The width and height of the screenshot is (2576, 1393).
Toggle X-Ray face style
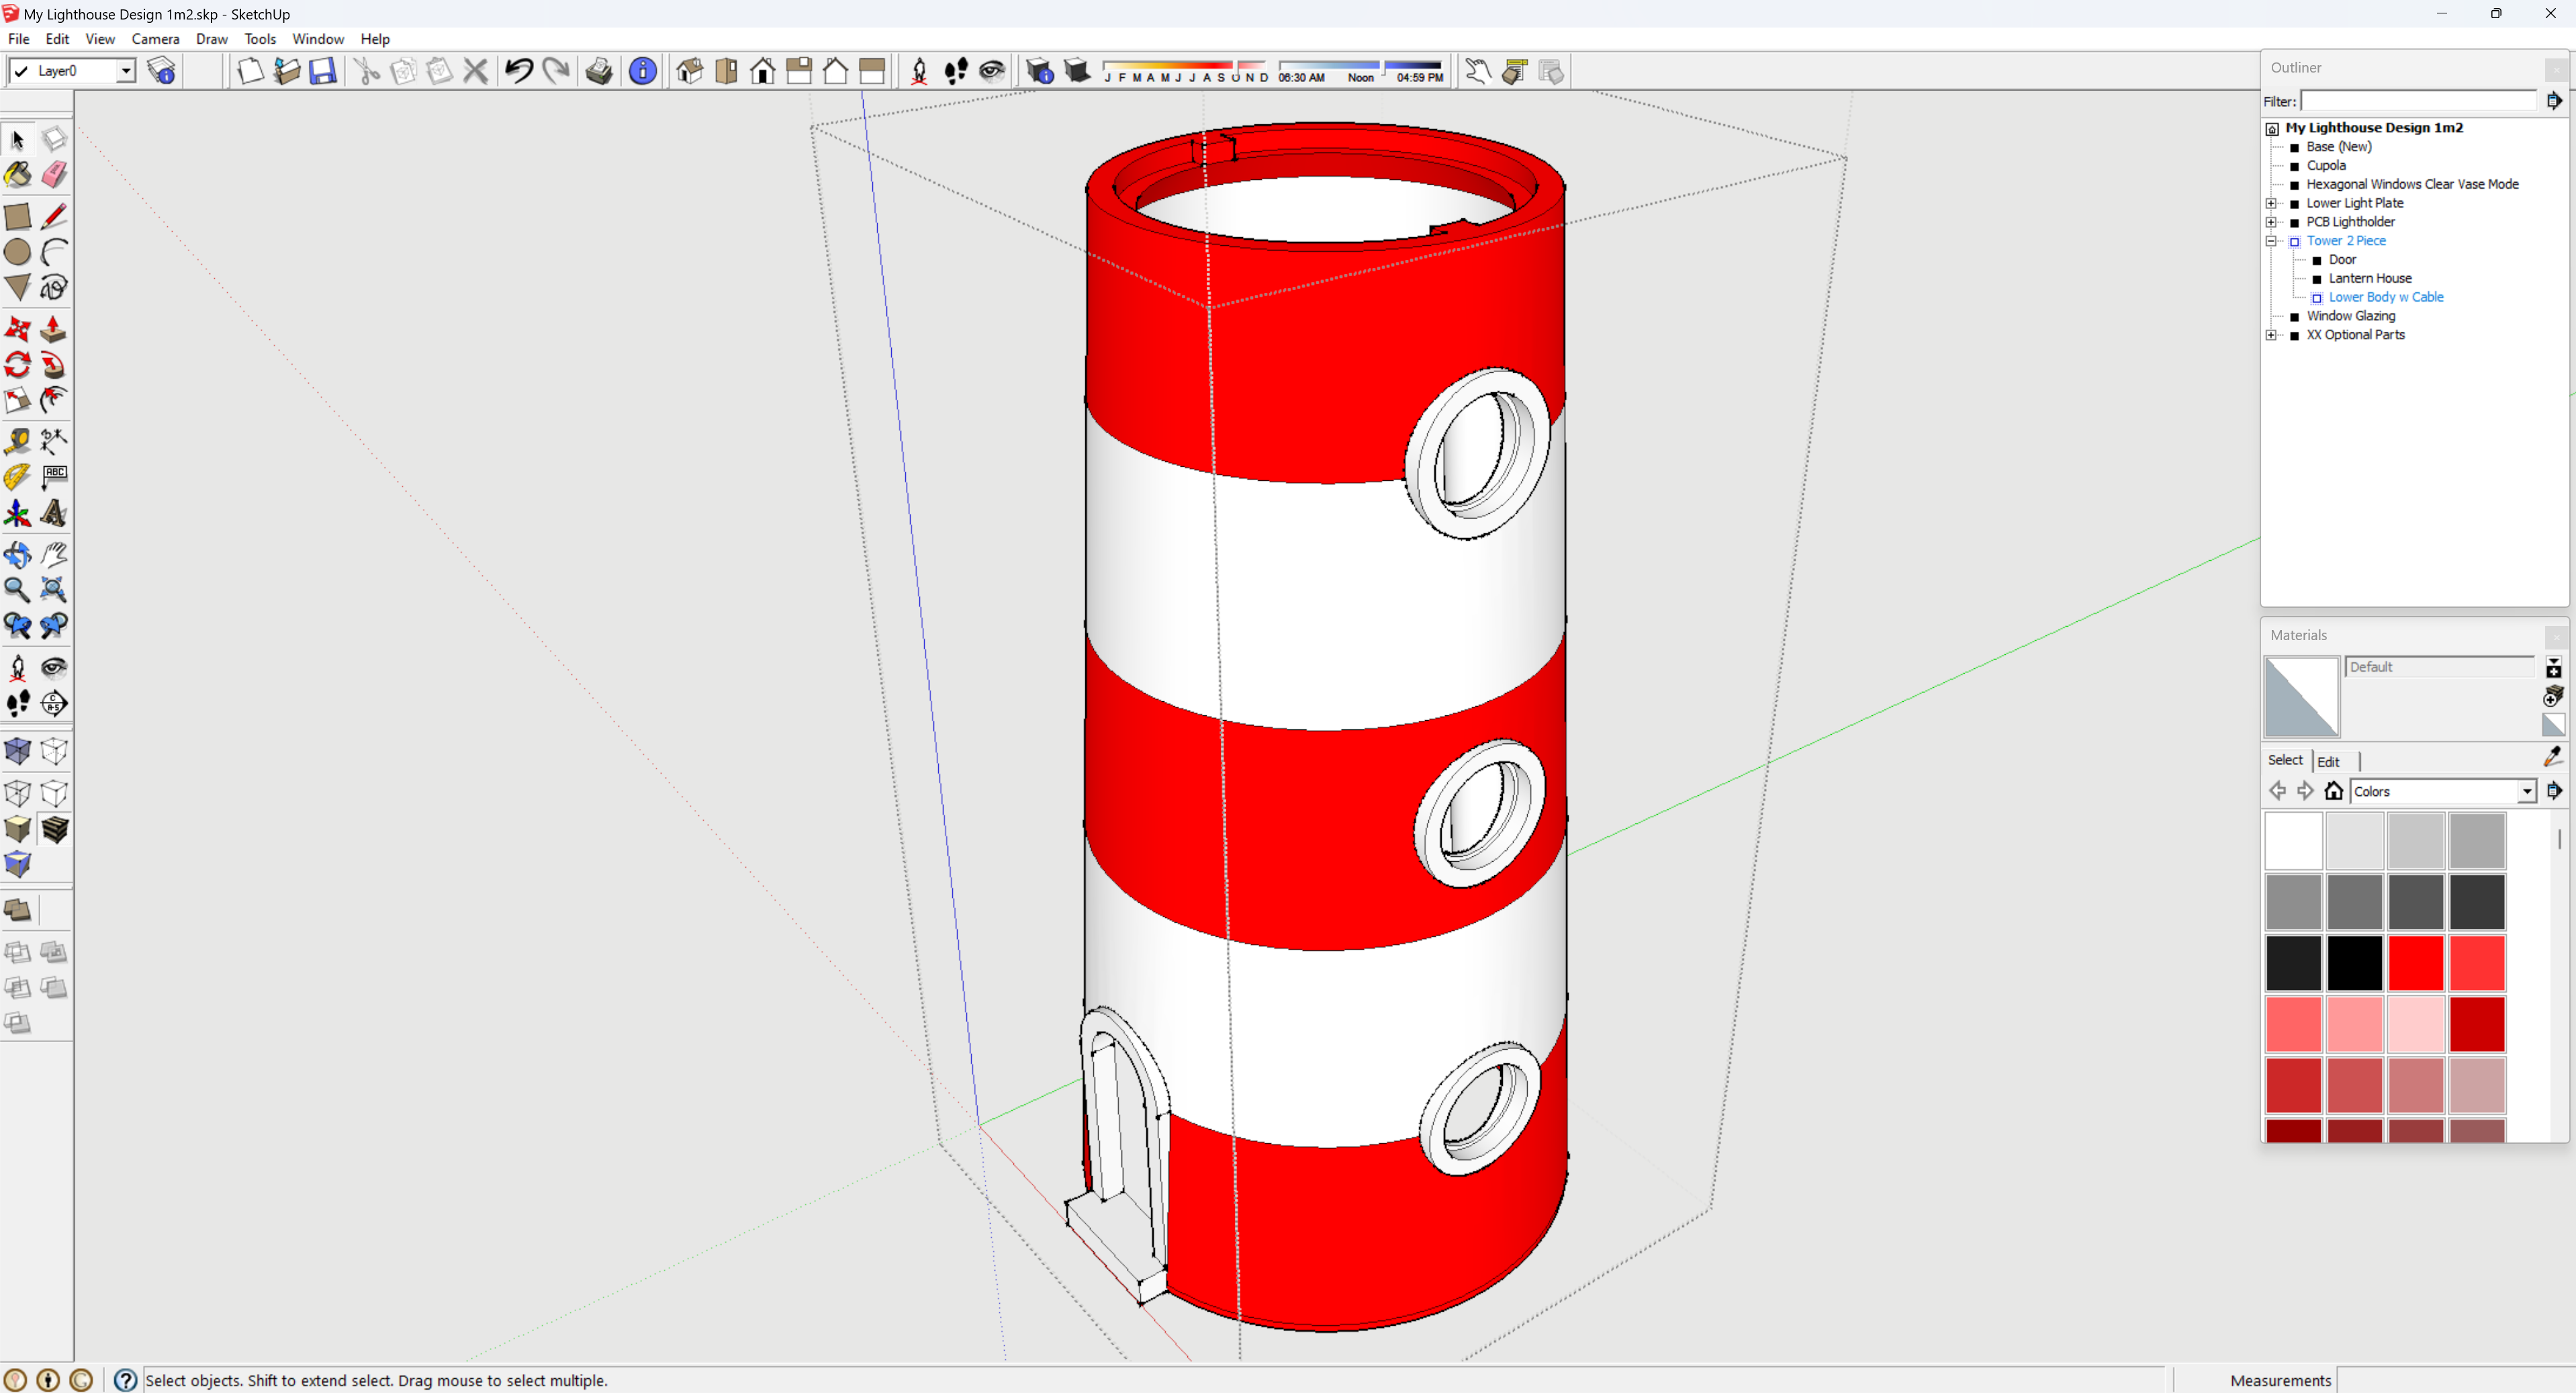(18, 751)
